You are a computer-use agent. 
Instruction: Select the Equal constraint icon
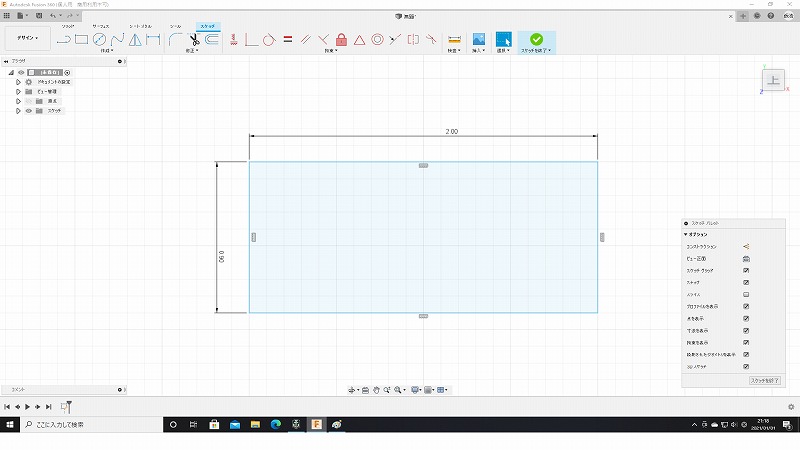click(287, 40)
